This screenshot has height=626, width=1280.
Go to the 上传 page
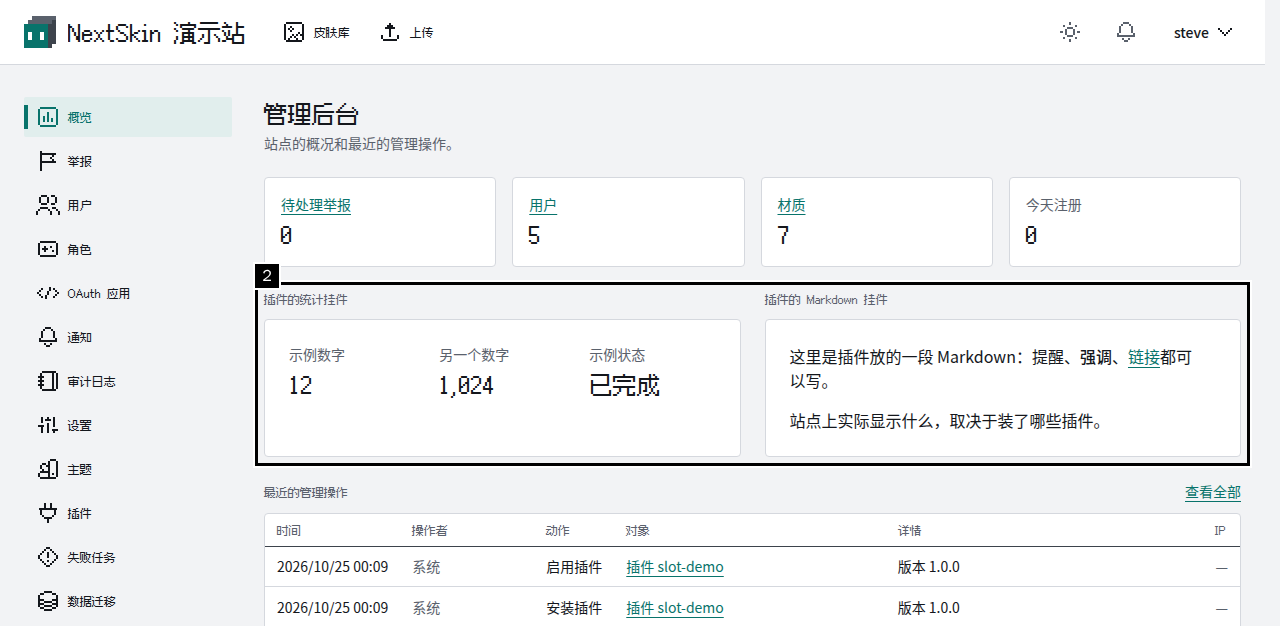pos(407,33)
